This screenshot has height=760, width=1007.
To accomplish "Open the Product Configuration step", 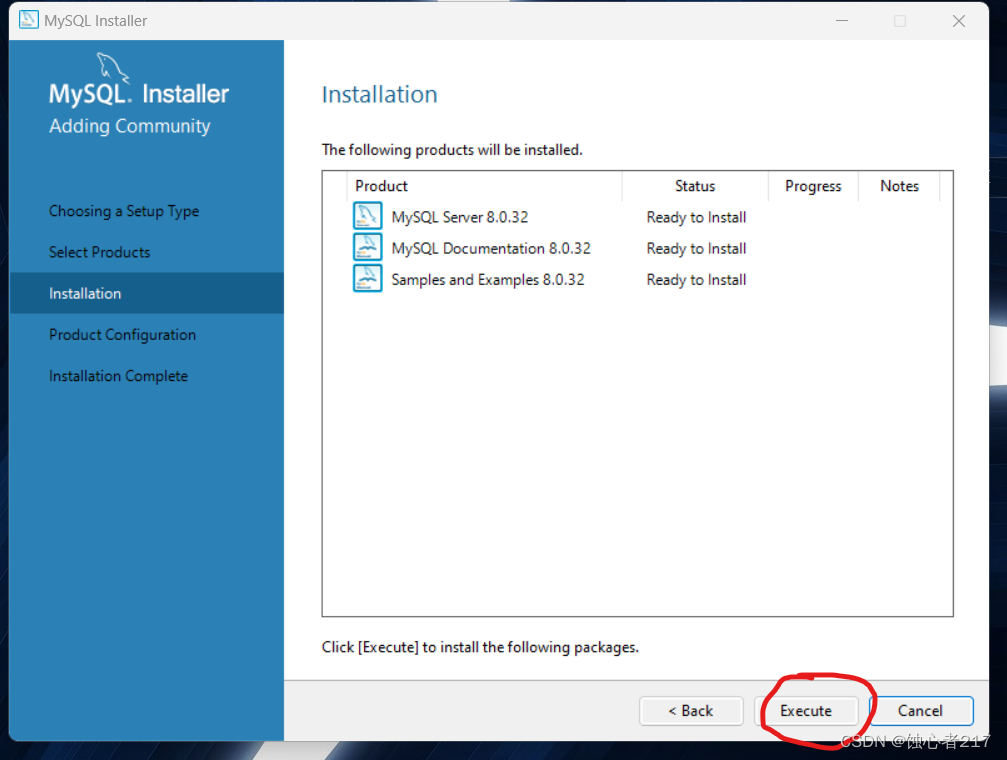I will (x=123, y=335).
